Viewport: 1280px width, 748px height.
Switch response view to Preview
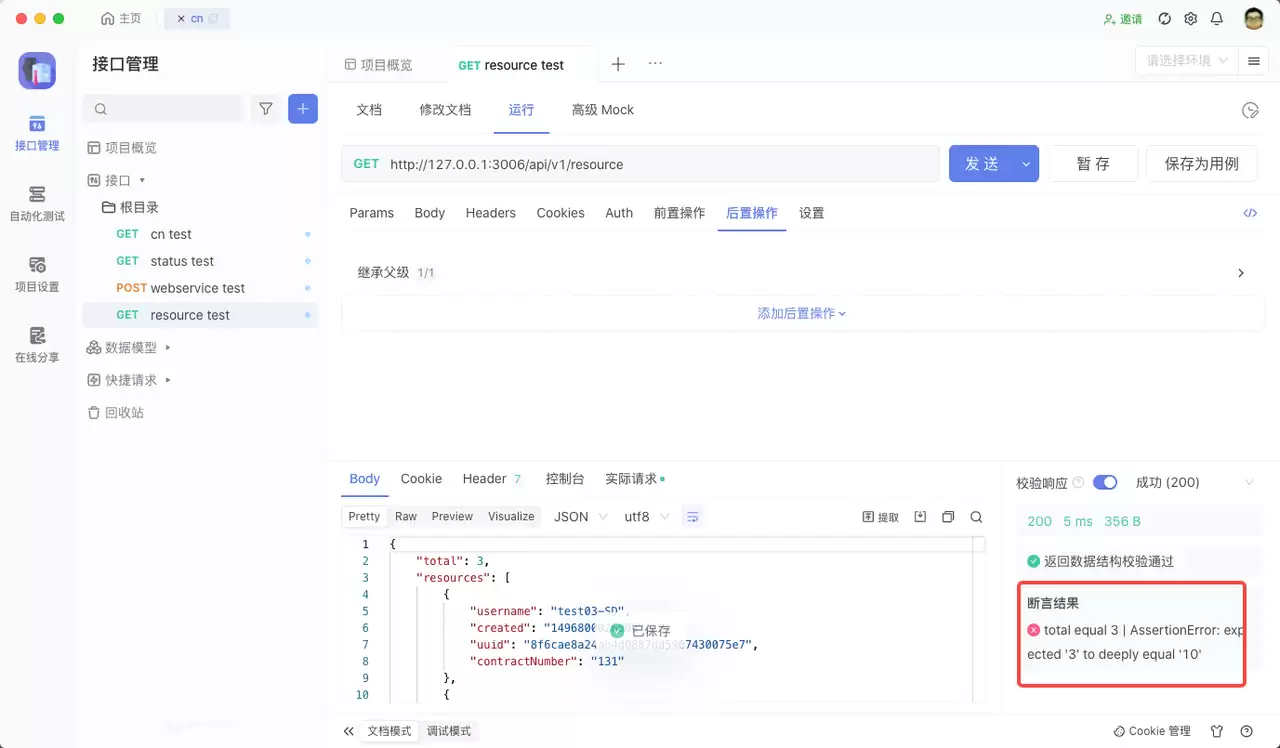pyautogui.click(x=452, y=517)
